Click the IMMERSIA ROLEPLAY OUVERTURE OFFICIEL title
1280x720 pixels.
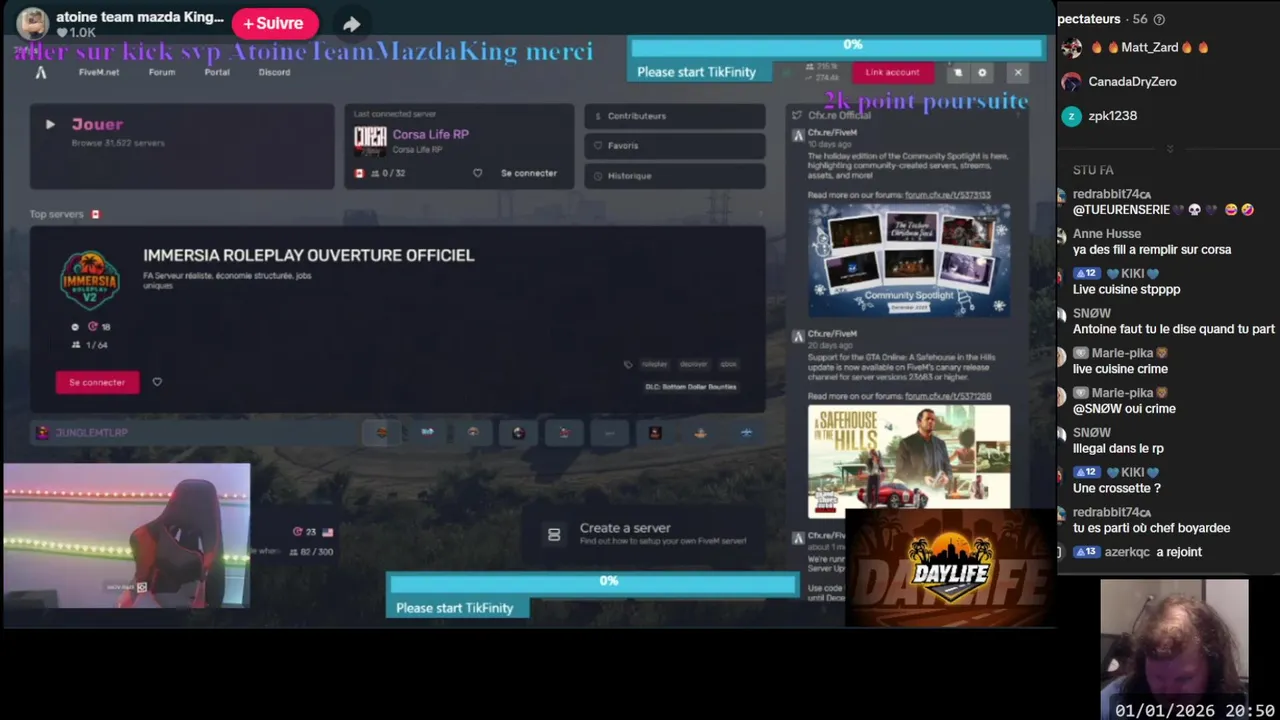[308, 255]
